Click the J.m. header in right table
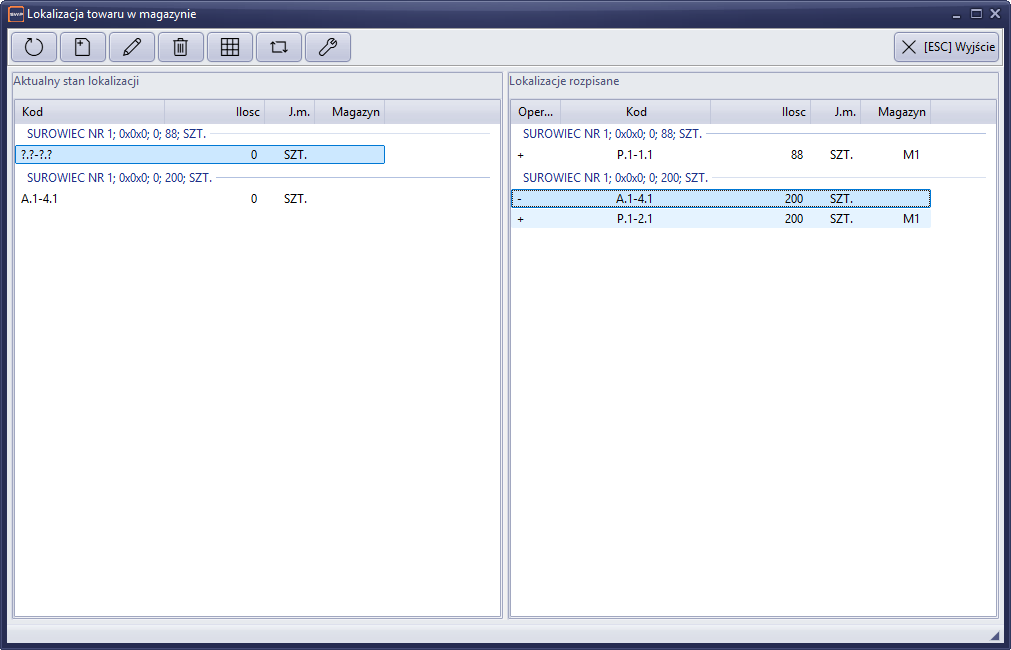 [836, 112]
